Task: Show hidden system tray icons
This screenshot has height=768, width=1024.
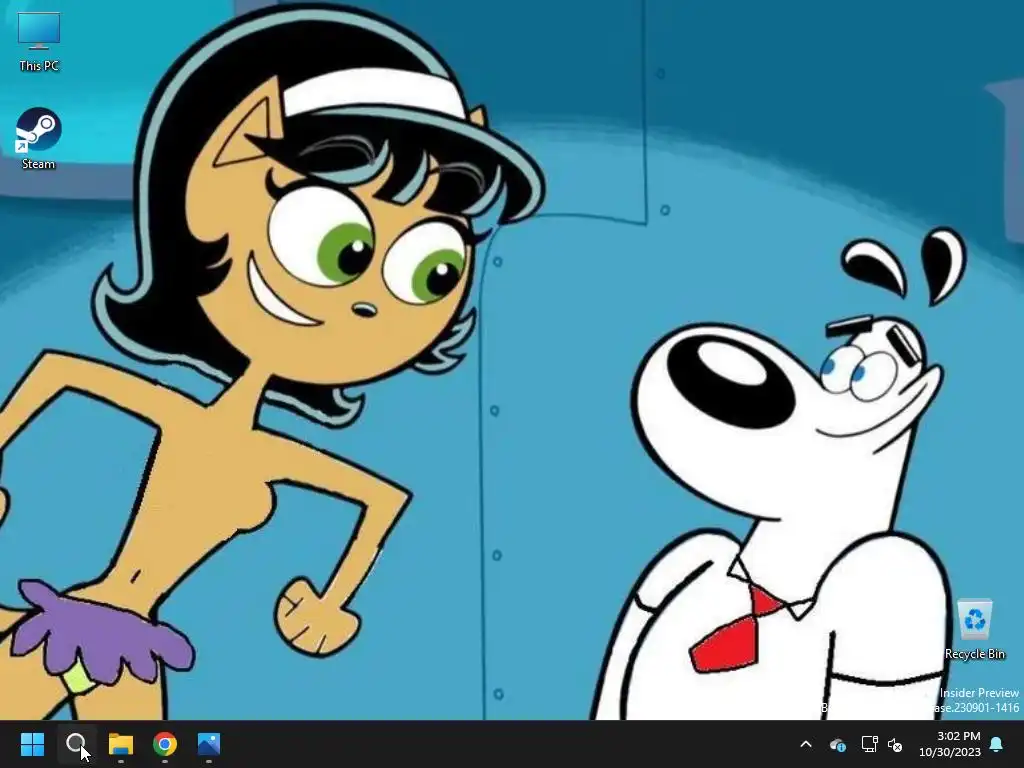Action: pyautogui.click(x=806, y=744)
